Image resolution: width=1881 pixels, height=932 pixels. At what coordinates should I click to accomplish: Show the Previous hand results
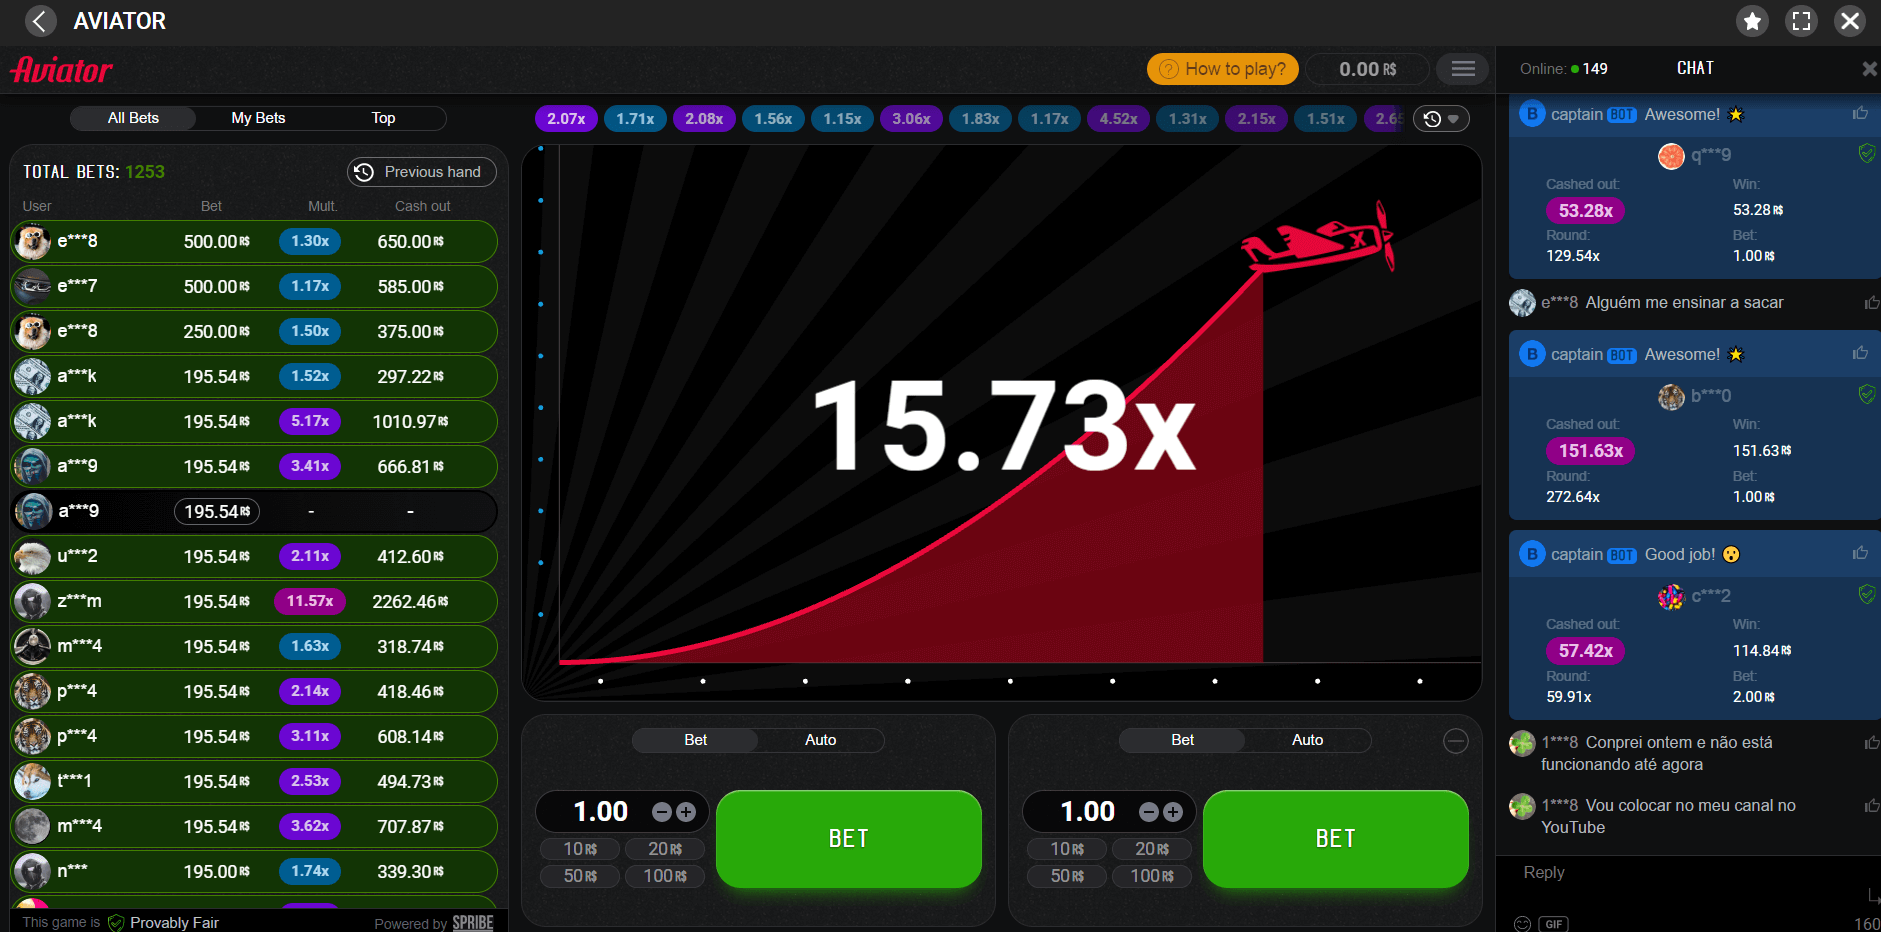[x=422, y=172]
